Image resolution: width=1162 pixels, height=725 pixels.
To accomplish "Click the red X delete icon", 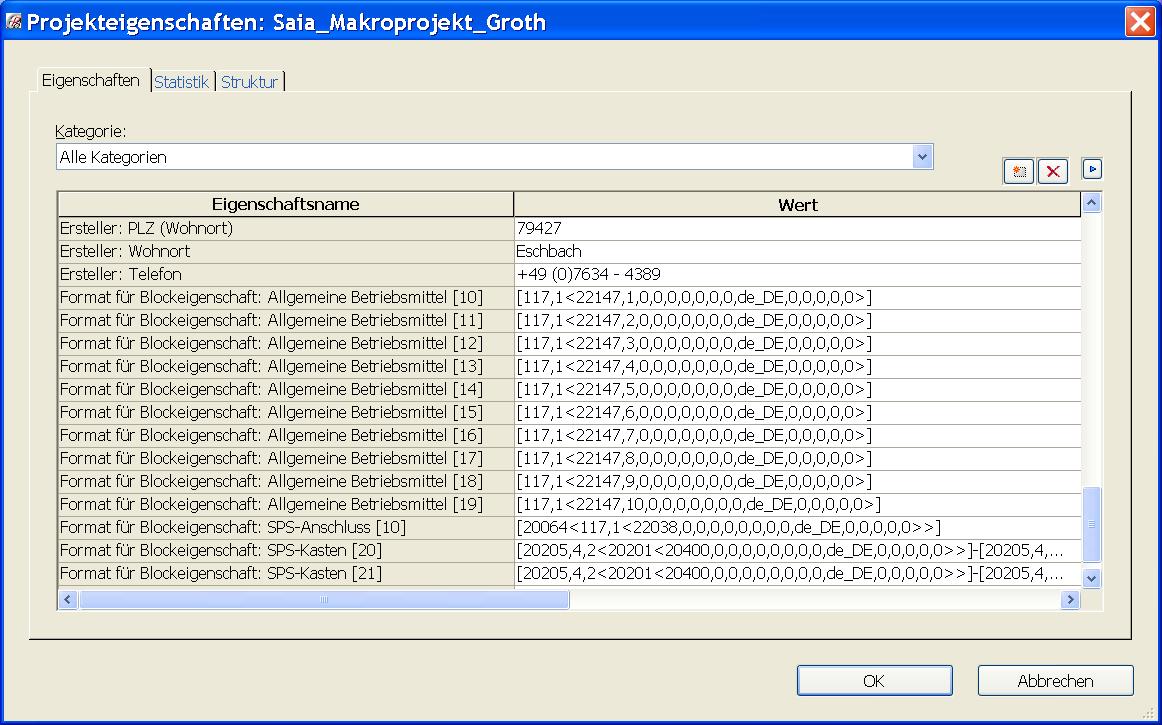I will 1052,171.
